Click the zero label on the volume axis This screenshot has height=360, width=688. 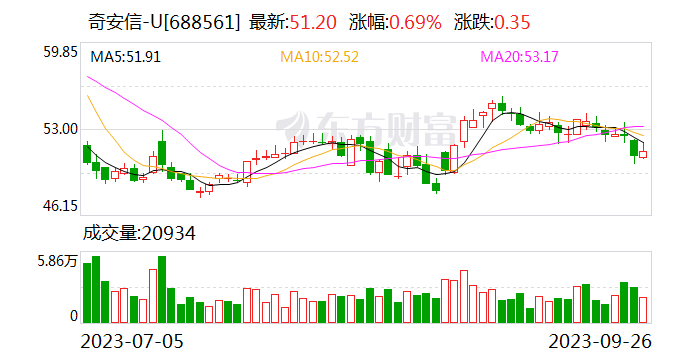tap(74, 316)
